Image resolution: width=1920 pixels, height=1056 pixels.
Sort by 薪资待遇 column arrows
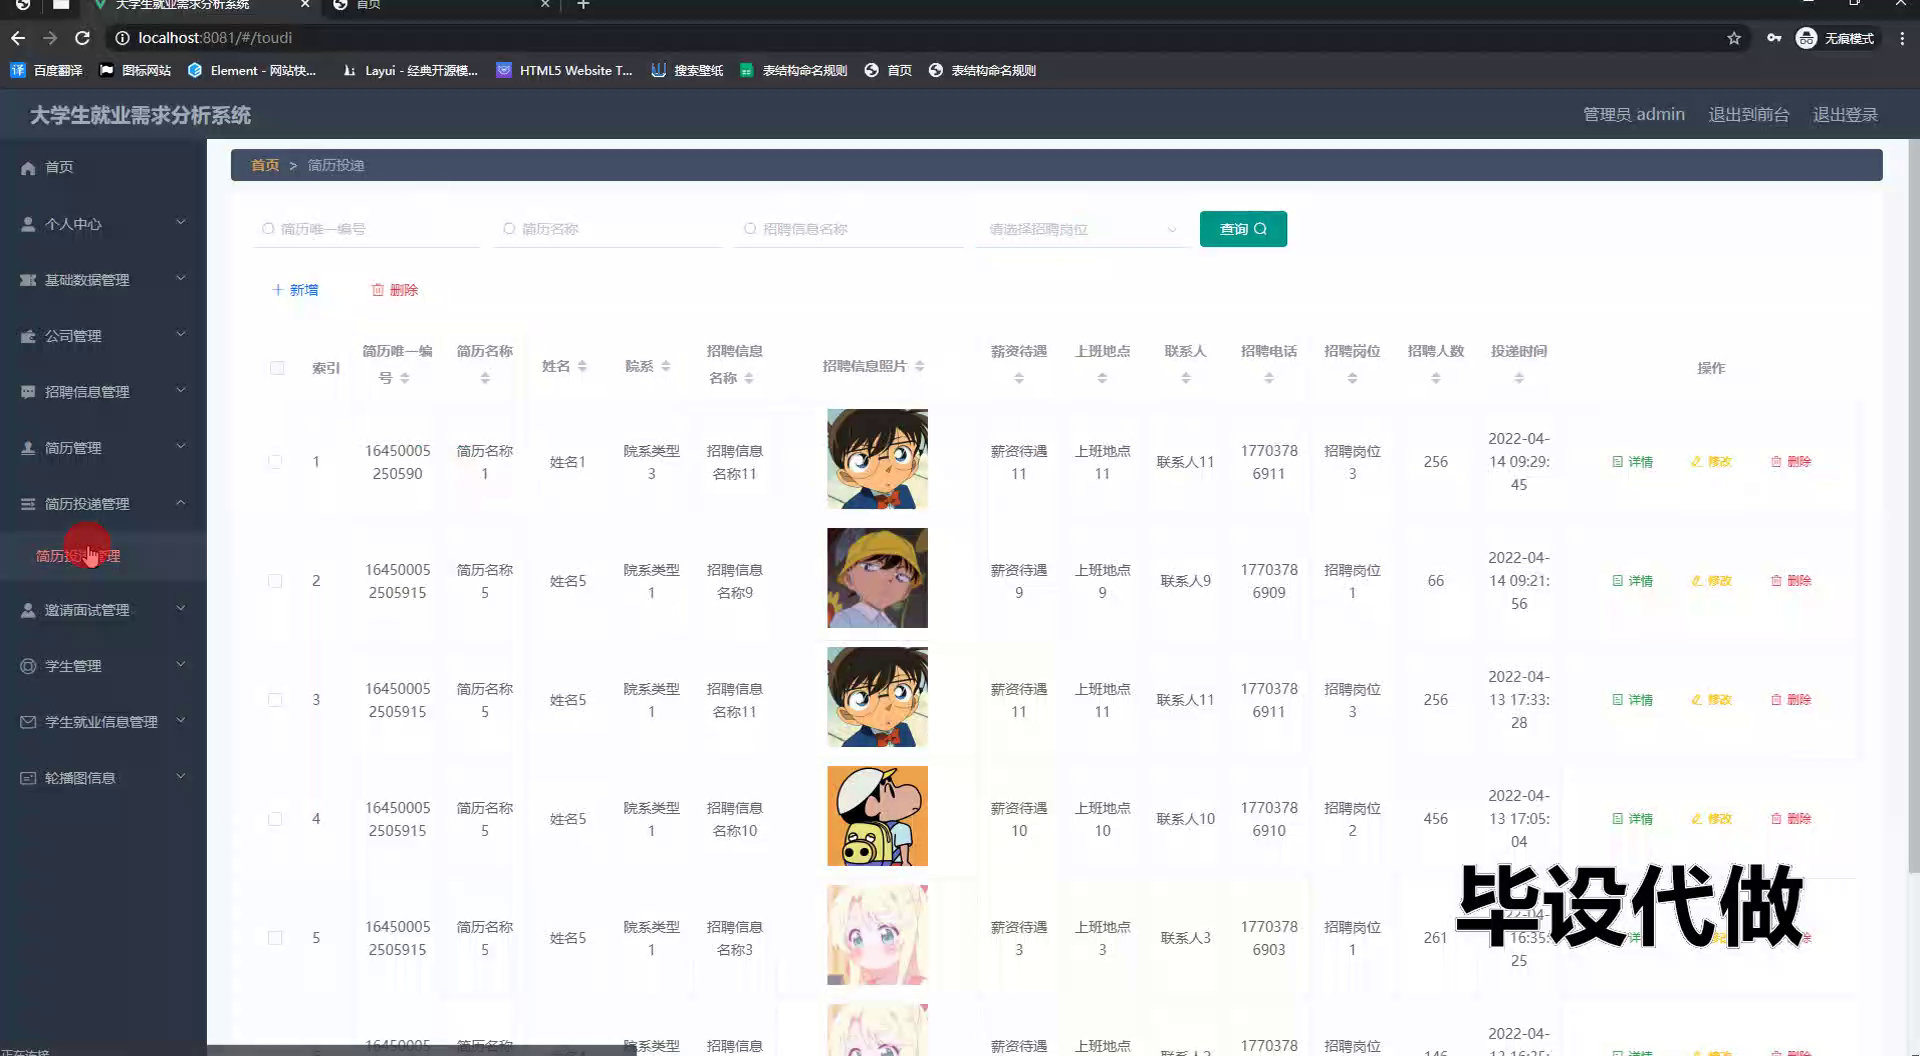[1019, 378]
